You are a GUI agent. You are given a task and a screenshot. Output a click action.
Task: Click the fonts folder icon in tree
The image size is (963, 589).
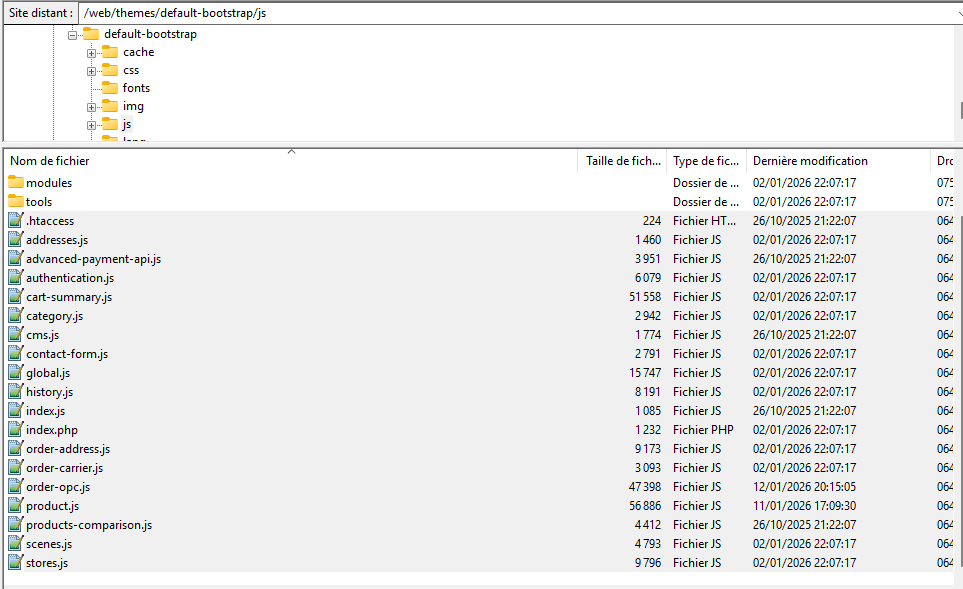pos(110,88)
